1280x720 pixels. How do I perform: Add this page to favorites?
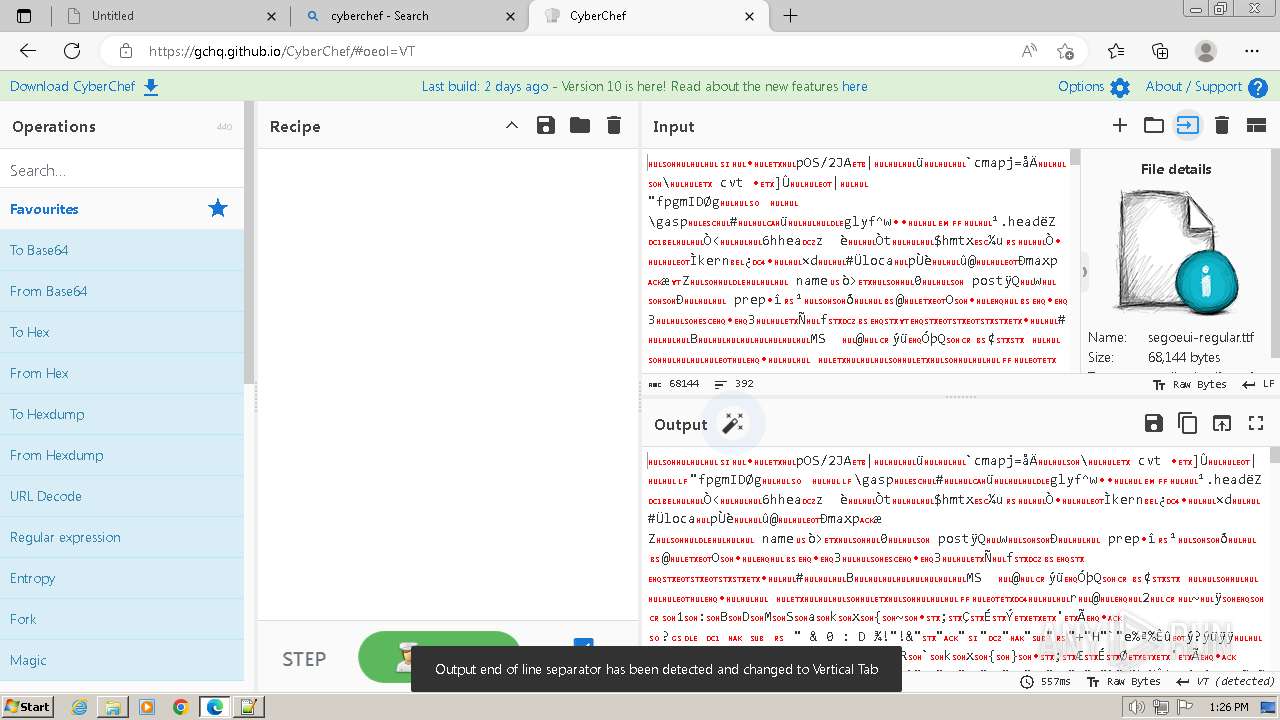pyautogui.click(x=1065, y=51)
